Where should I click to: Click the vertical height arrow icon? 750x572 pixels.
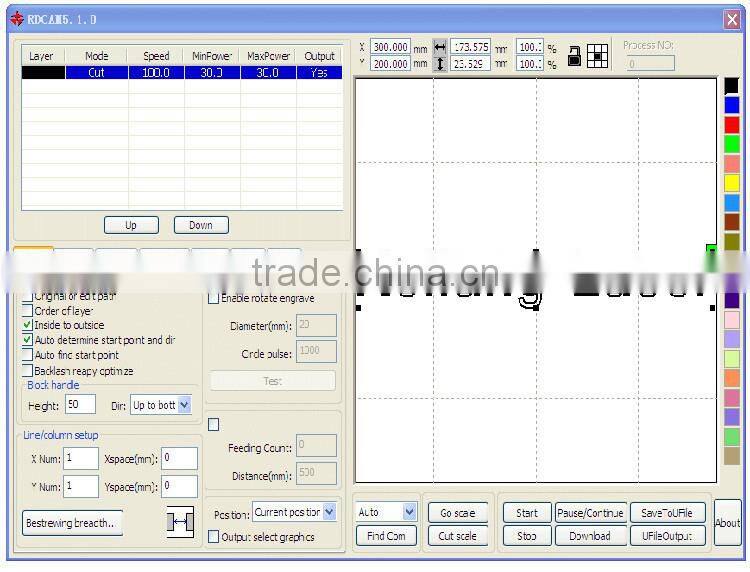440,64
